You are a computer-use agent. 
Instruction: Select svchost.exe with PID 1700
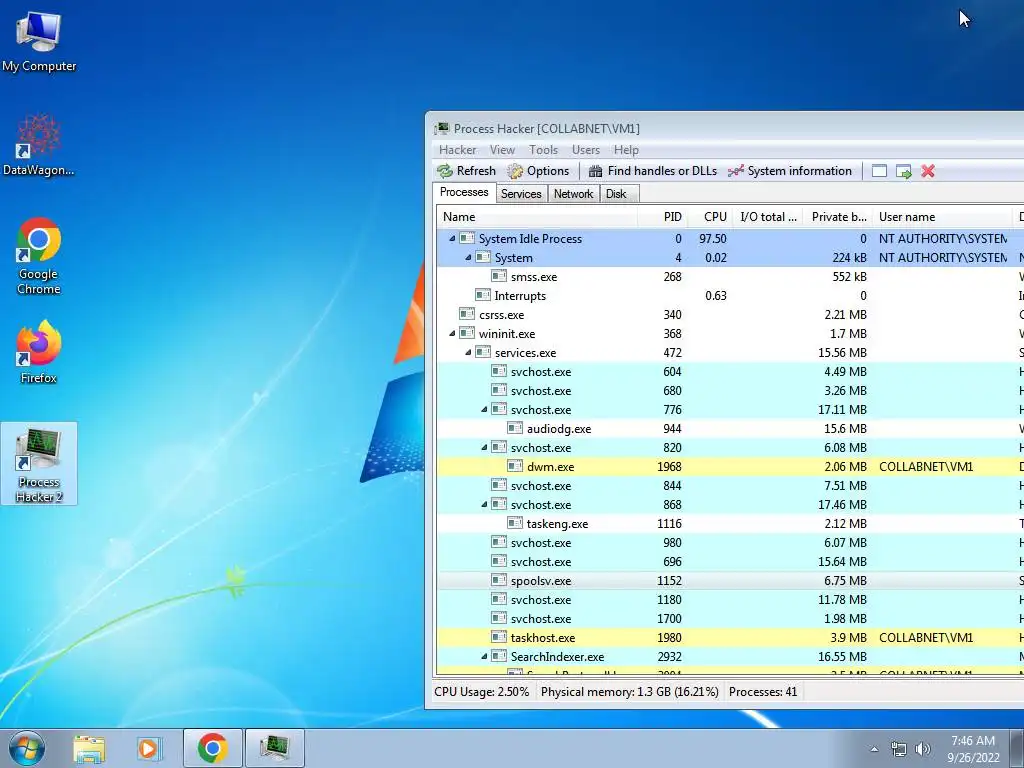(x=730, y=618)
